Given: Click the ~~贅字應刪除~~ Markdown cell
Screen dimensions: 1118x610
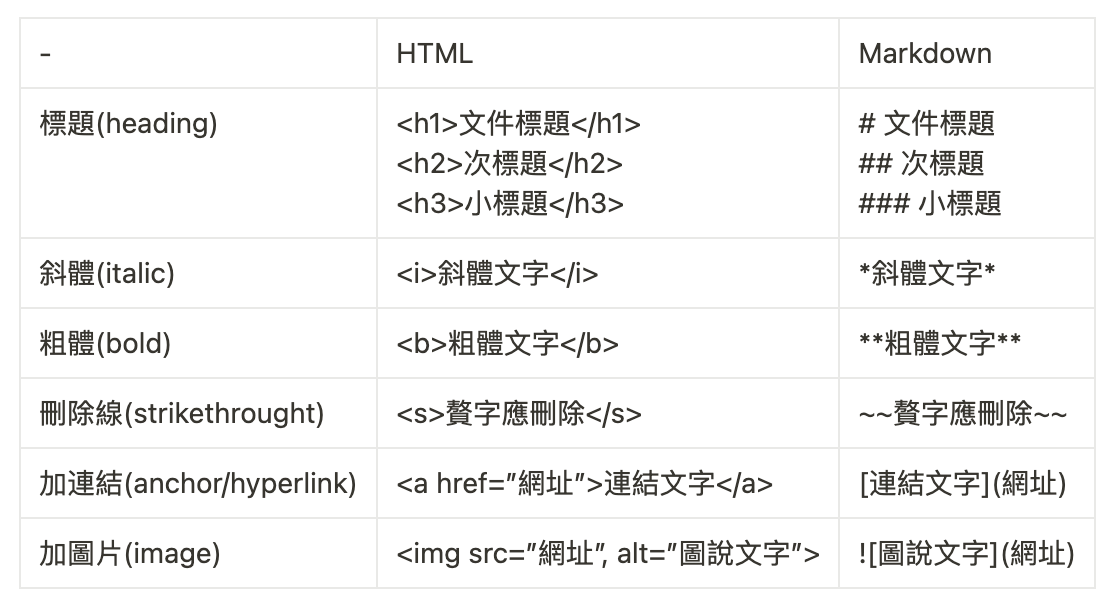Looking at the screenshot, I should click(x=963, y=414).
